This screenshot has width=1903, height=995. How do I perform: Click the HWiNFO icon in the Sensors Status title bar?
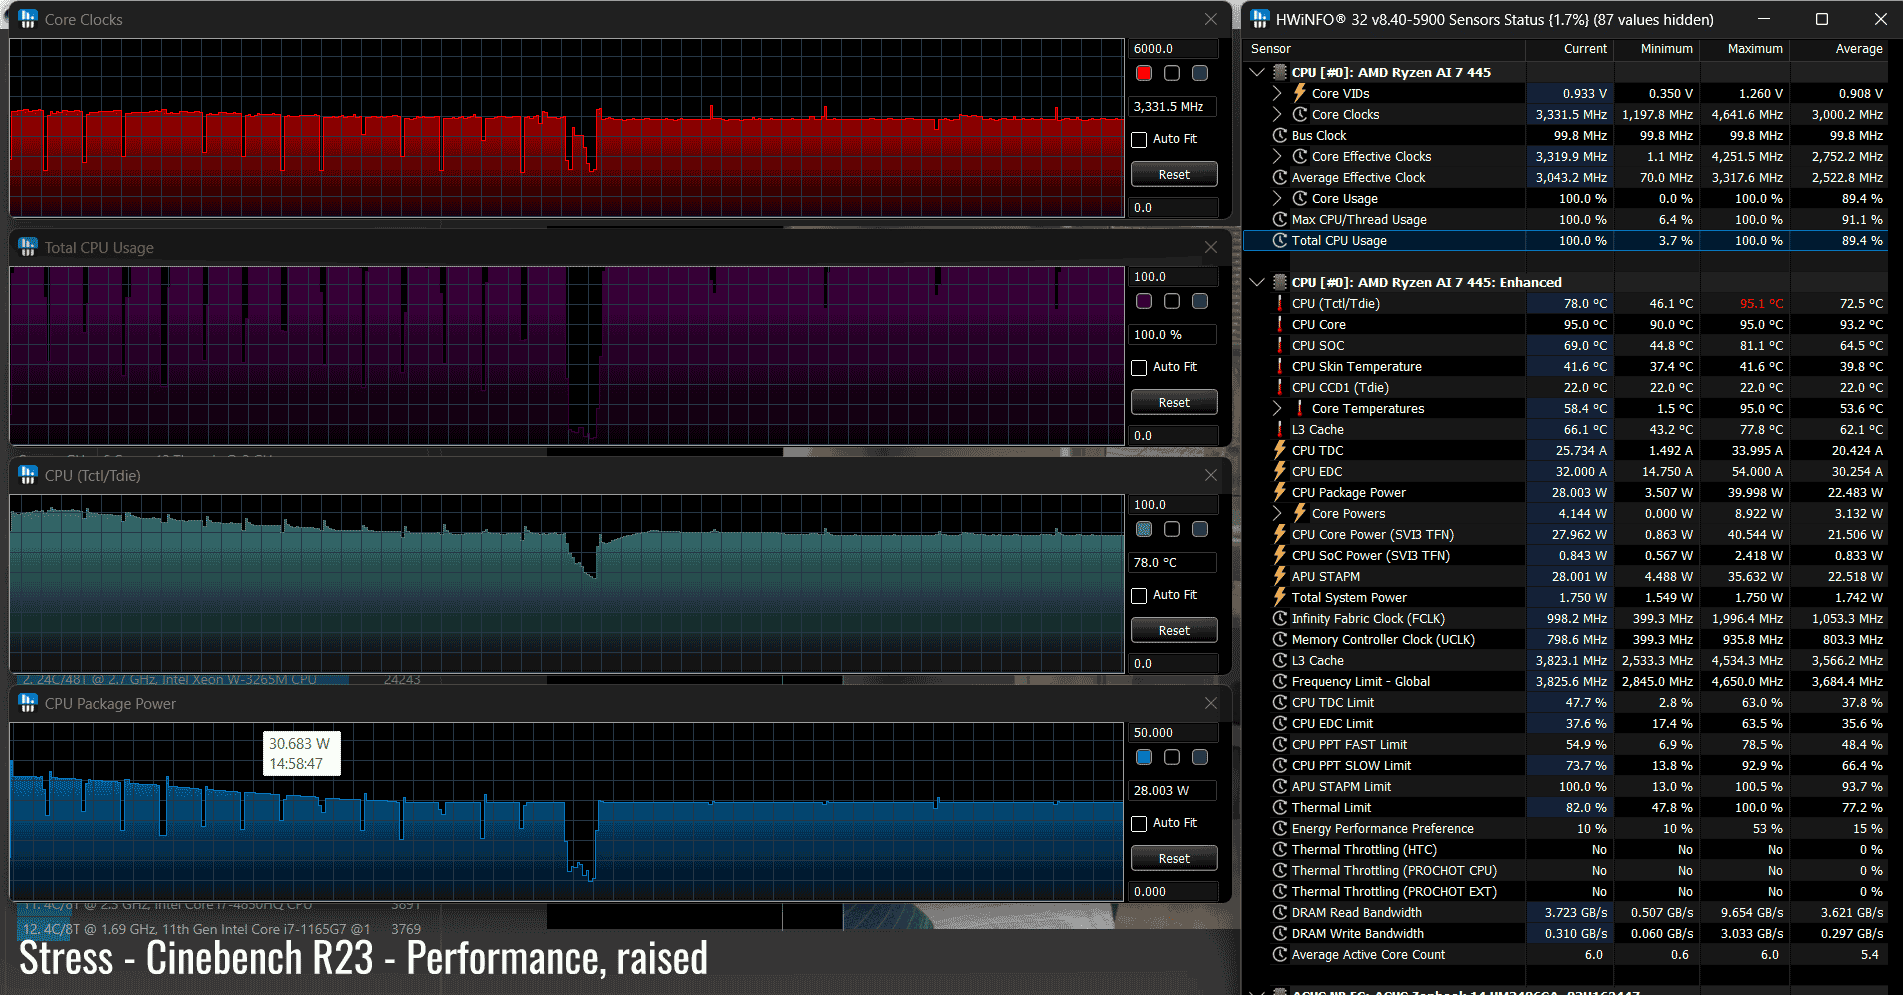click(1260, 19)
